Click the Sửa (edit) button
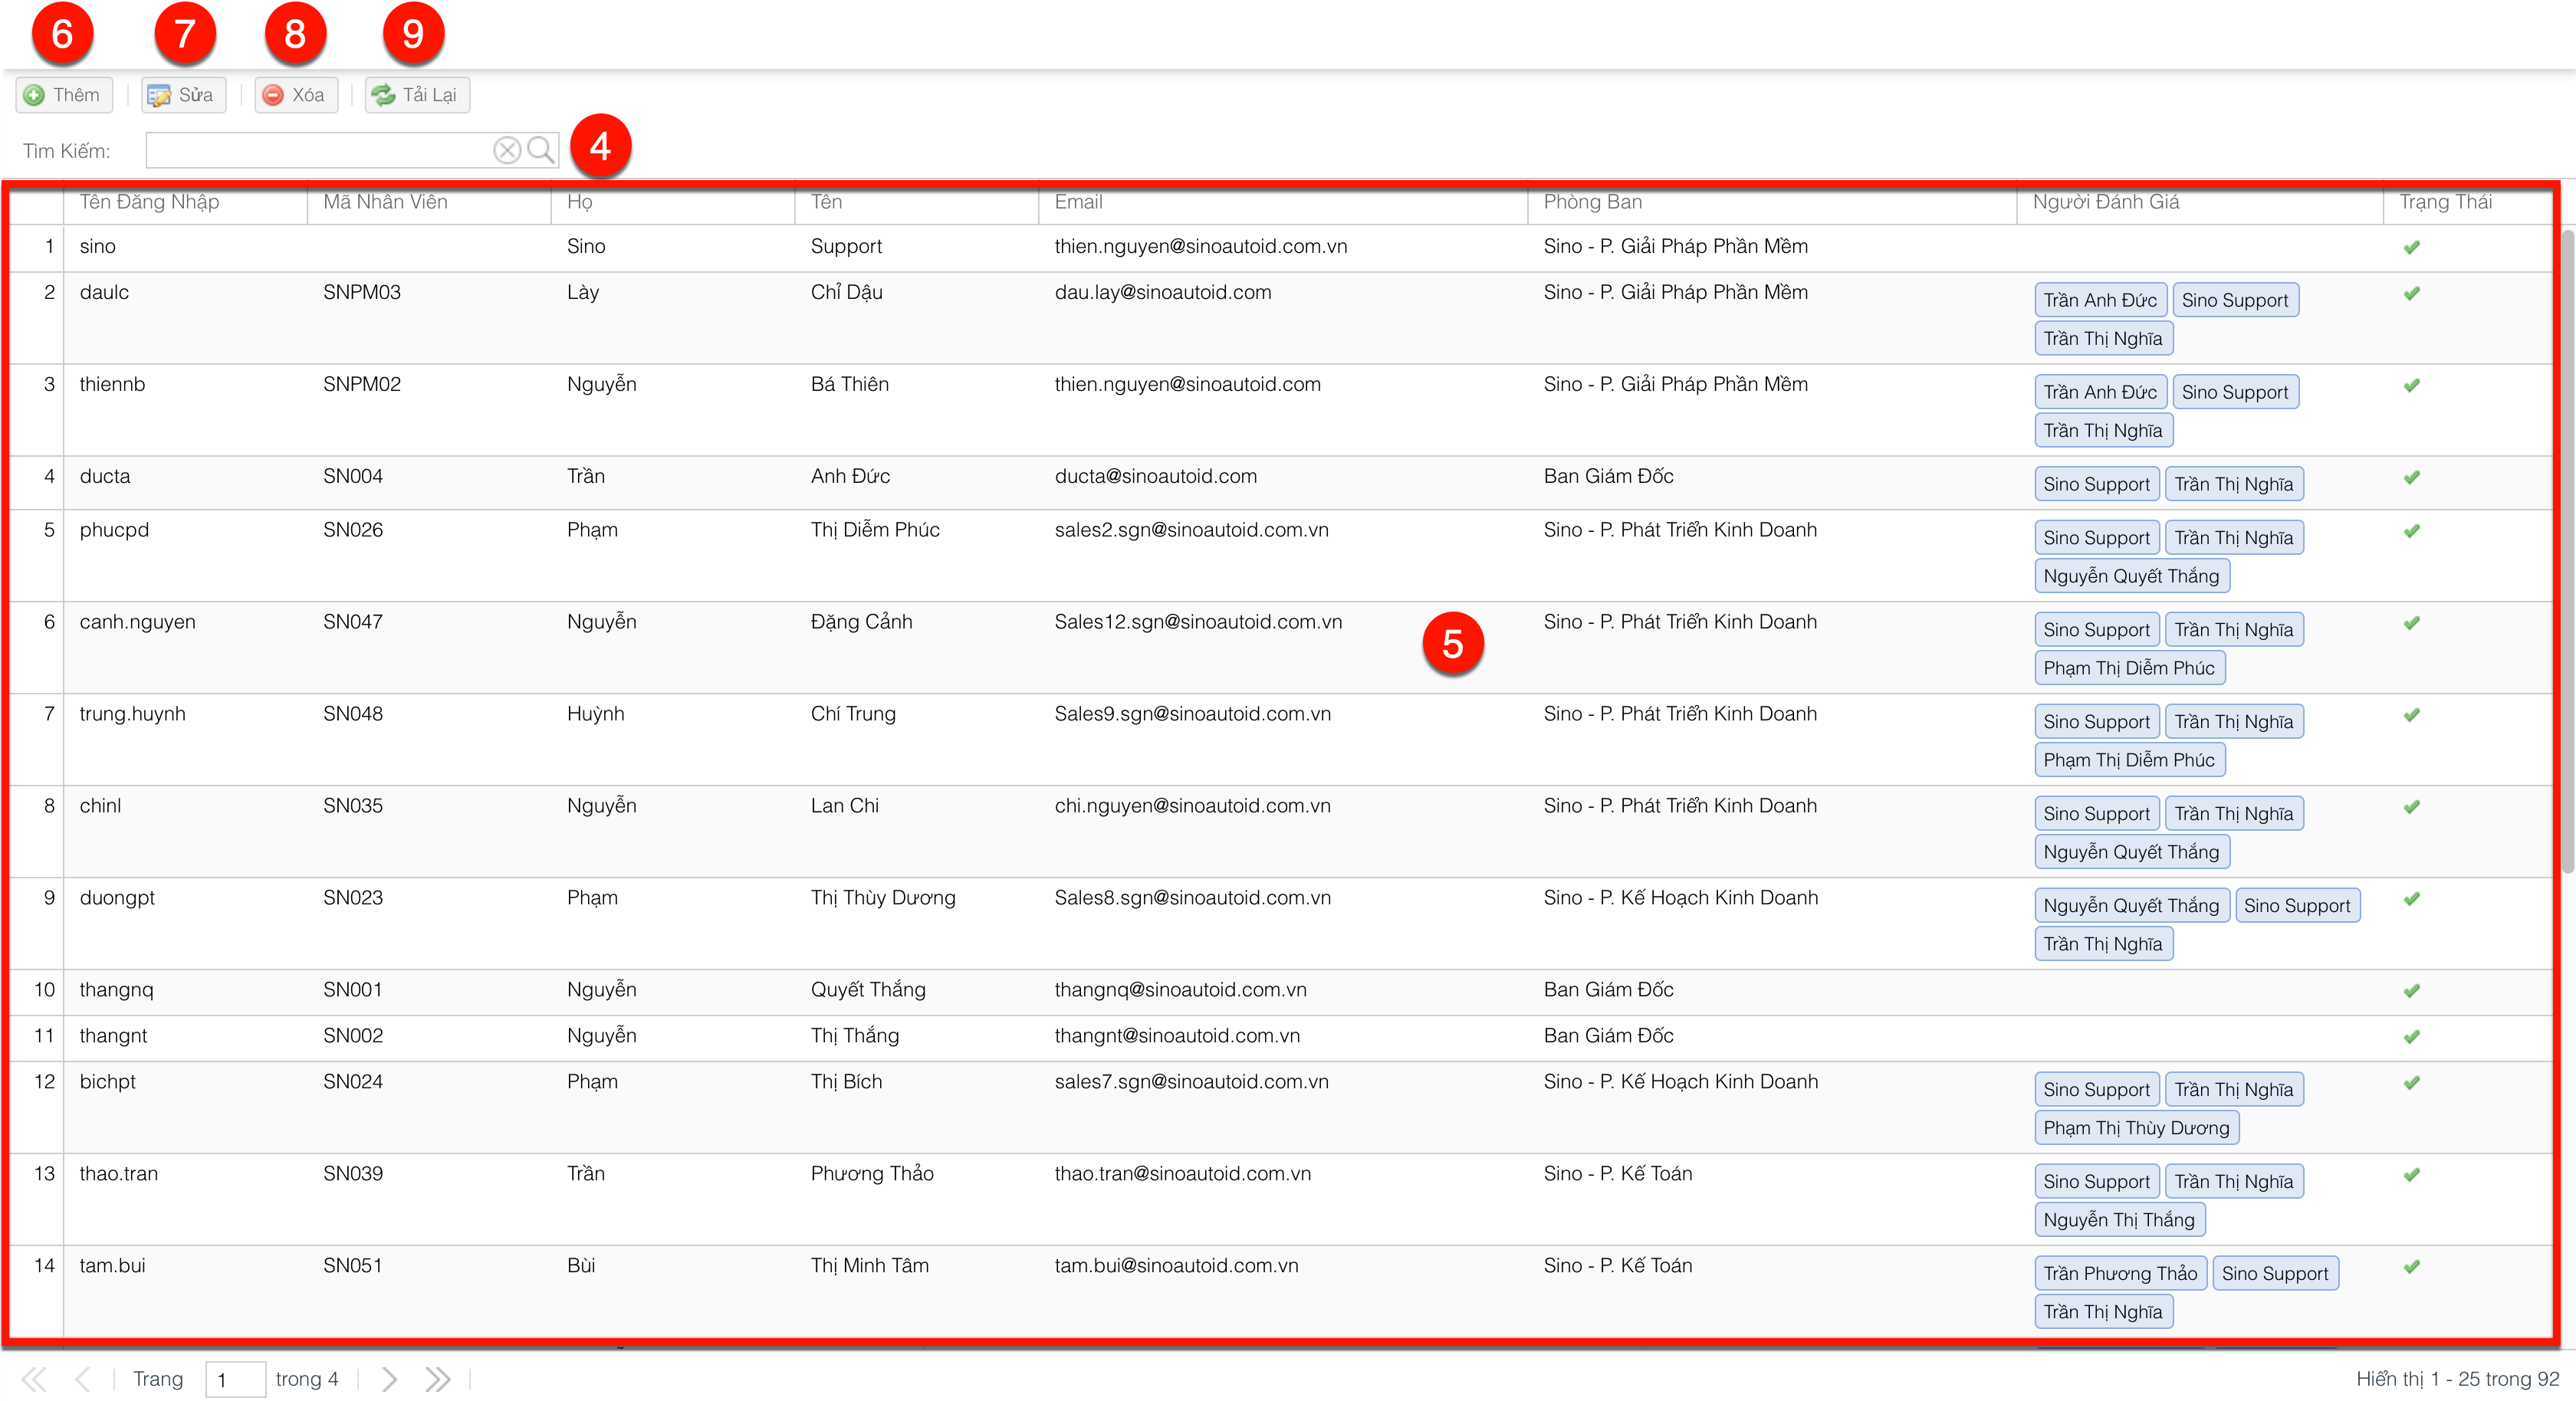The width and height of the screenshot is (2576, 1401). [183, 95]
